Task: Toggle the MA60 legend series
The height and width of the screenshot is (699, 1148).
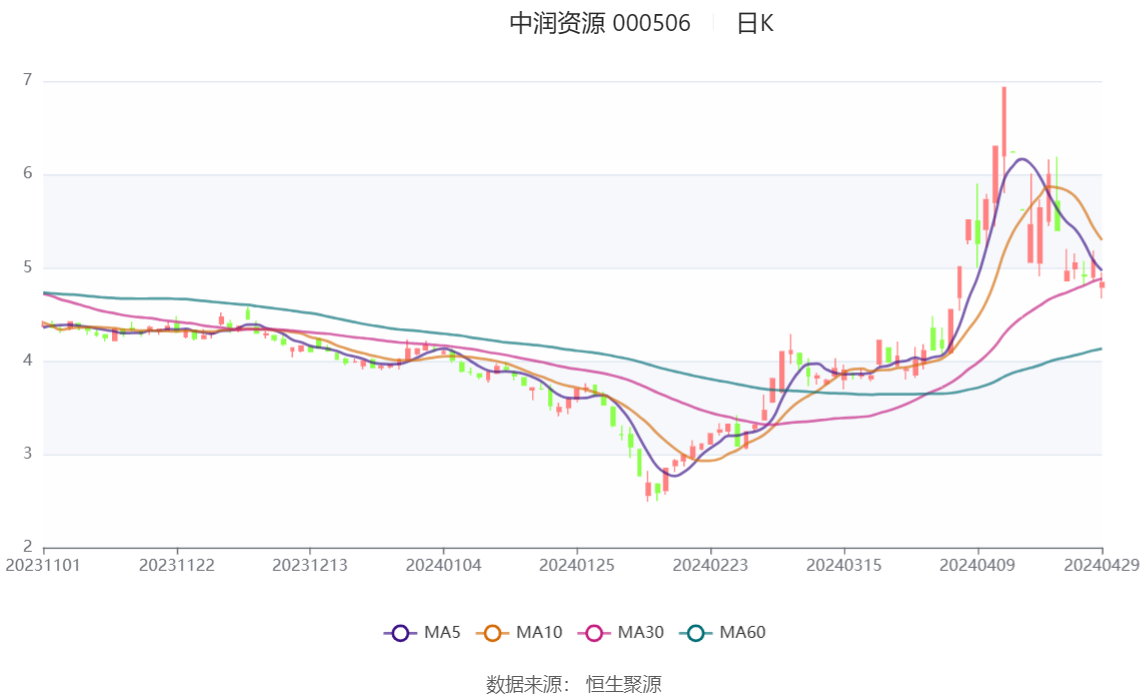Action: (723, 632)
